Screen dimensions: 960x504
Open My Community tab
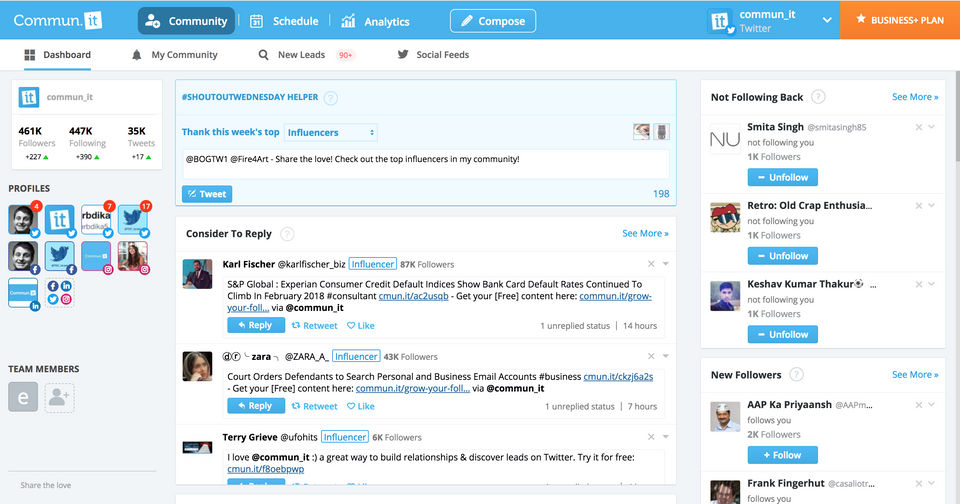[174, 55]
